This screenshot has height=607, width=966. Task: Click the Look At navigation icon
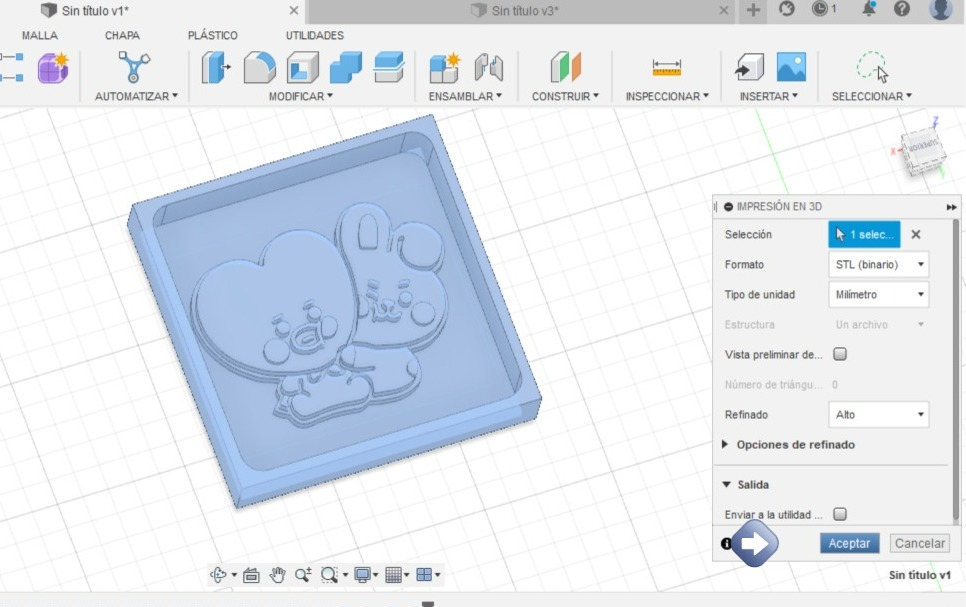pyautogui.click(x=251, y=575)
